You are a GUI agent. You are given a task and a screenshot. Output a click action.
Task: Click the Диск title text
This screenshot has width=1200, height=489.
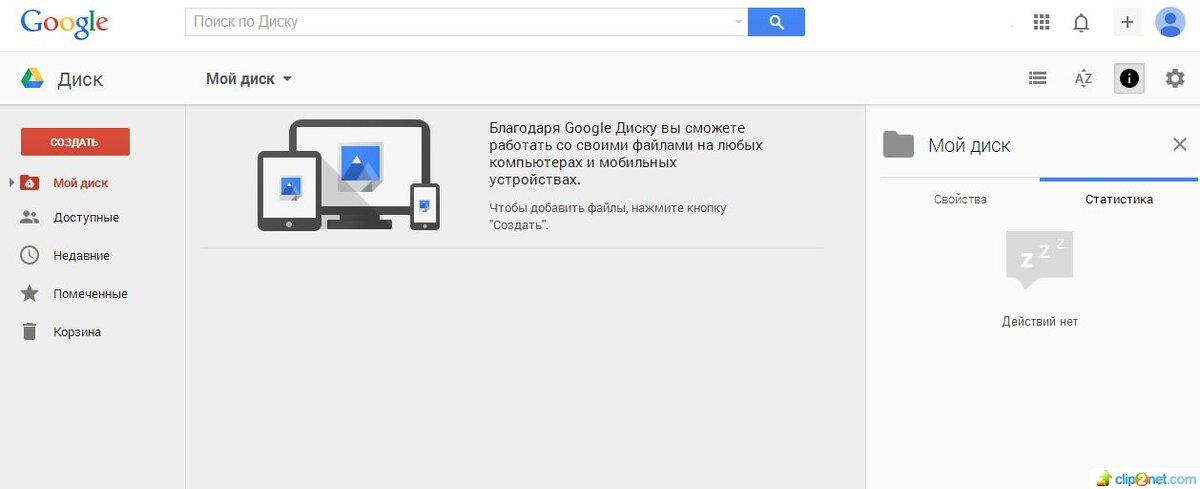80,79
